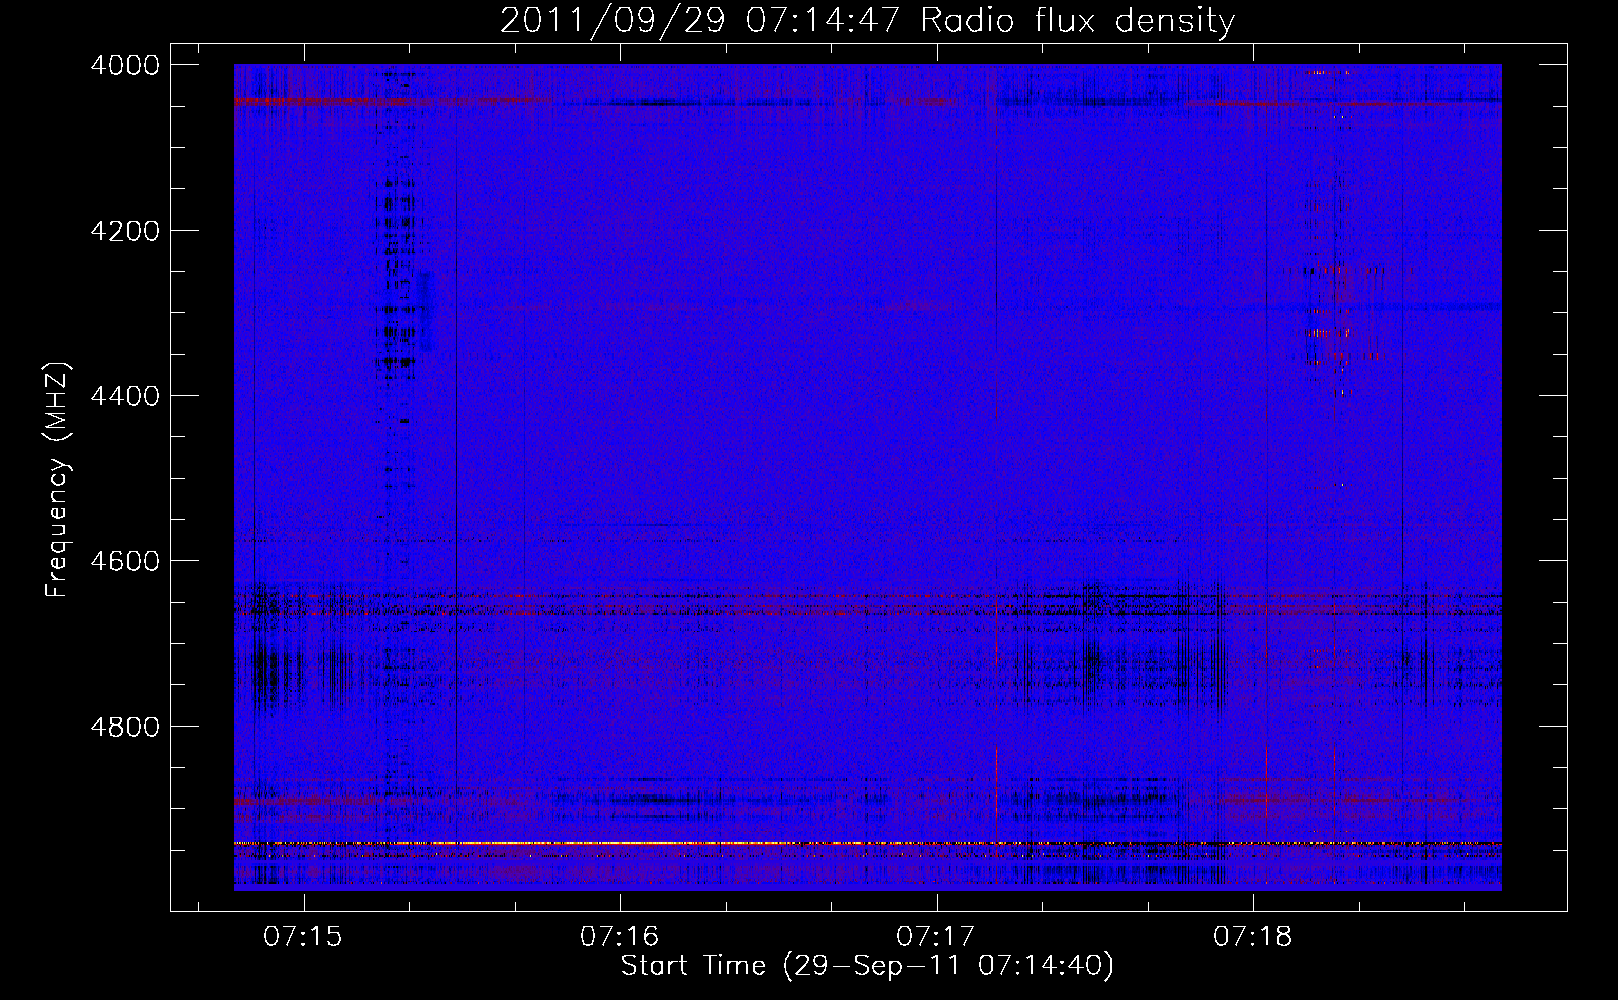Select the 4600 frequency axis label
The width and height of the screenshot is (1618, 1000).
coord(125,561)
